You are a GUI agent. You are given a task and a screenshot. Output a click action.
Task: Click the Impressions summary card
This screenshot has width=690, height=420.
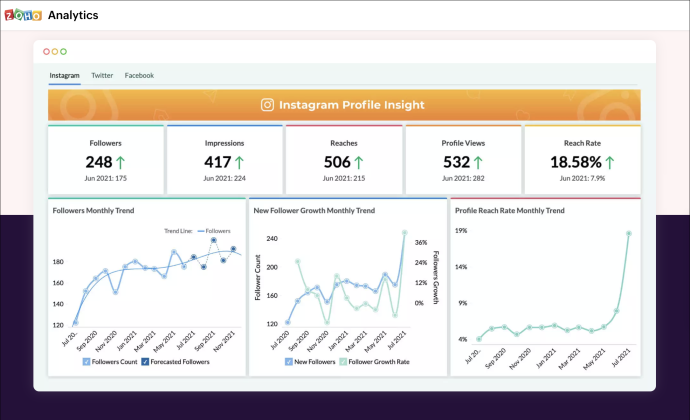(x=224, y=159)
